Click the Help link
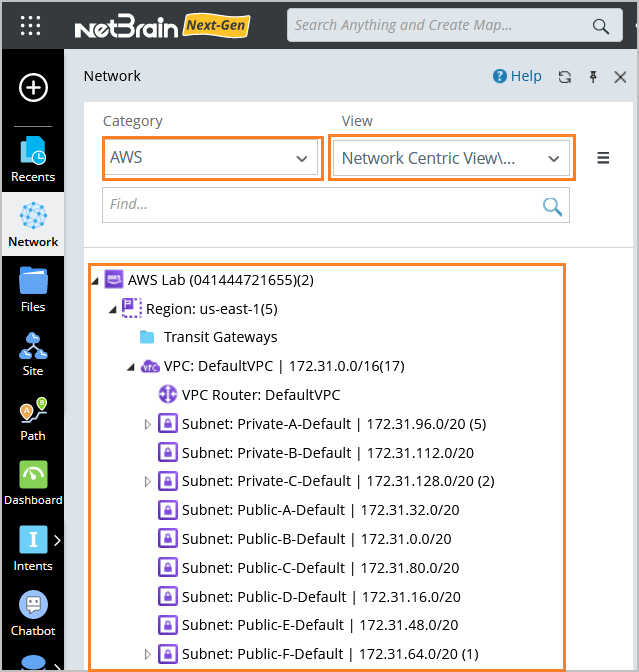 click(517, 76)
